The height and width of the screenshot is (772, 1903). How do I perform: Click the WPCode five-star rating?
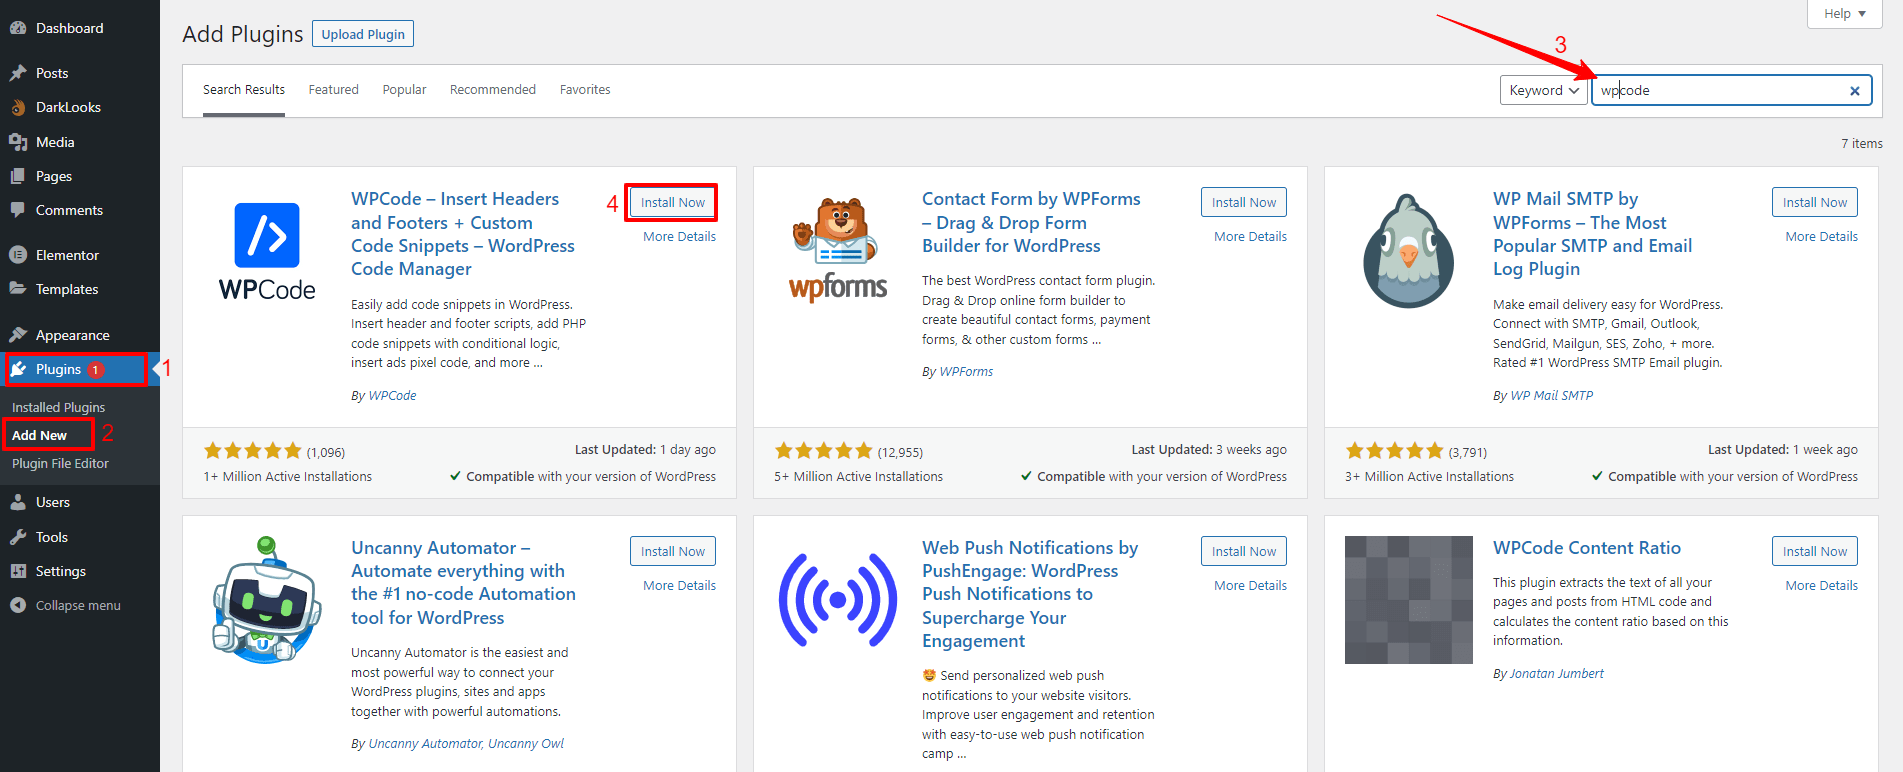(252, 451)
